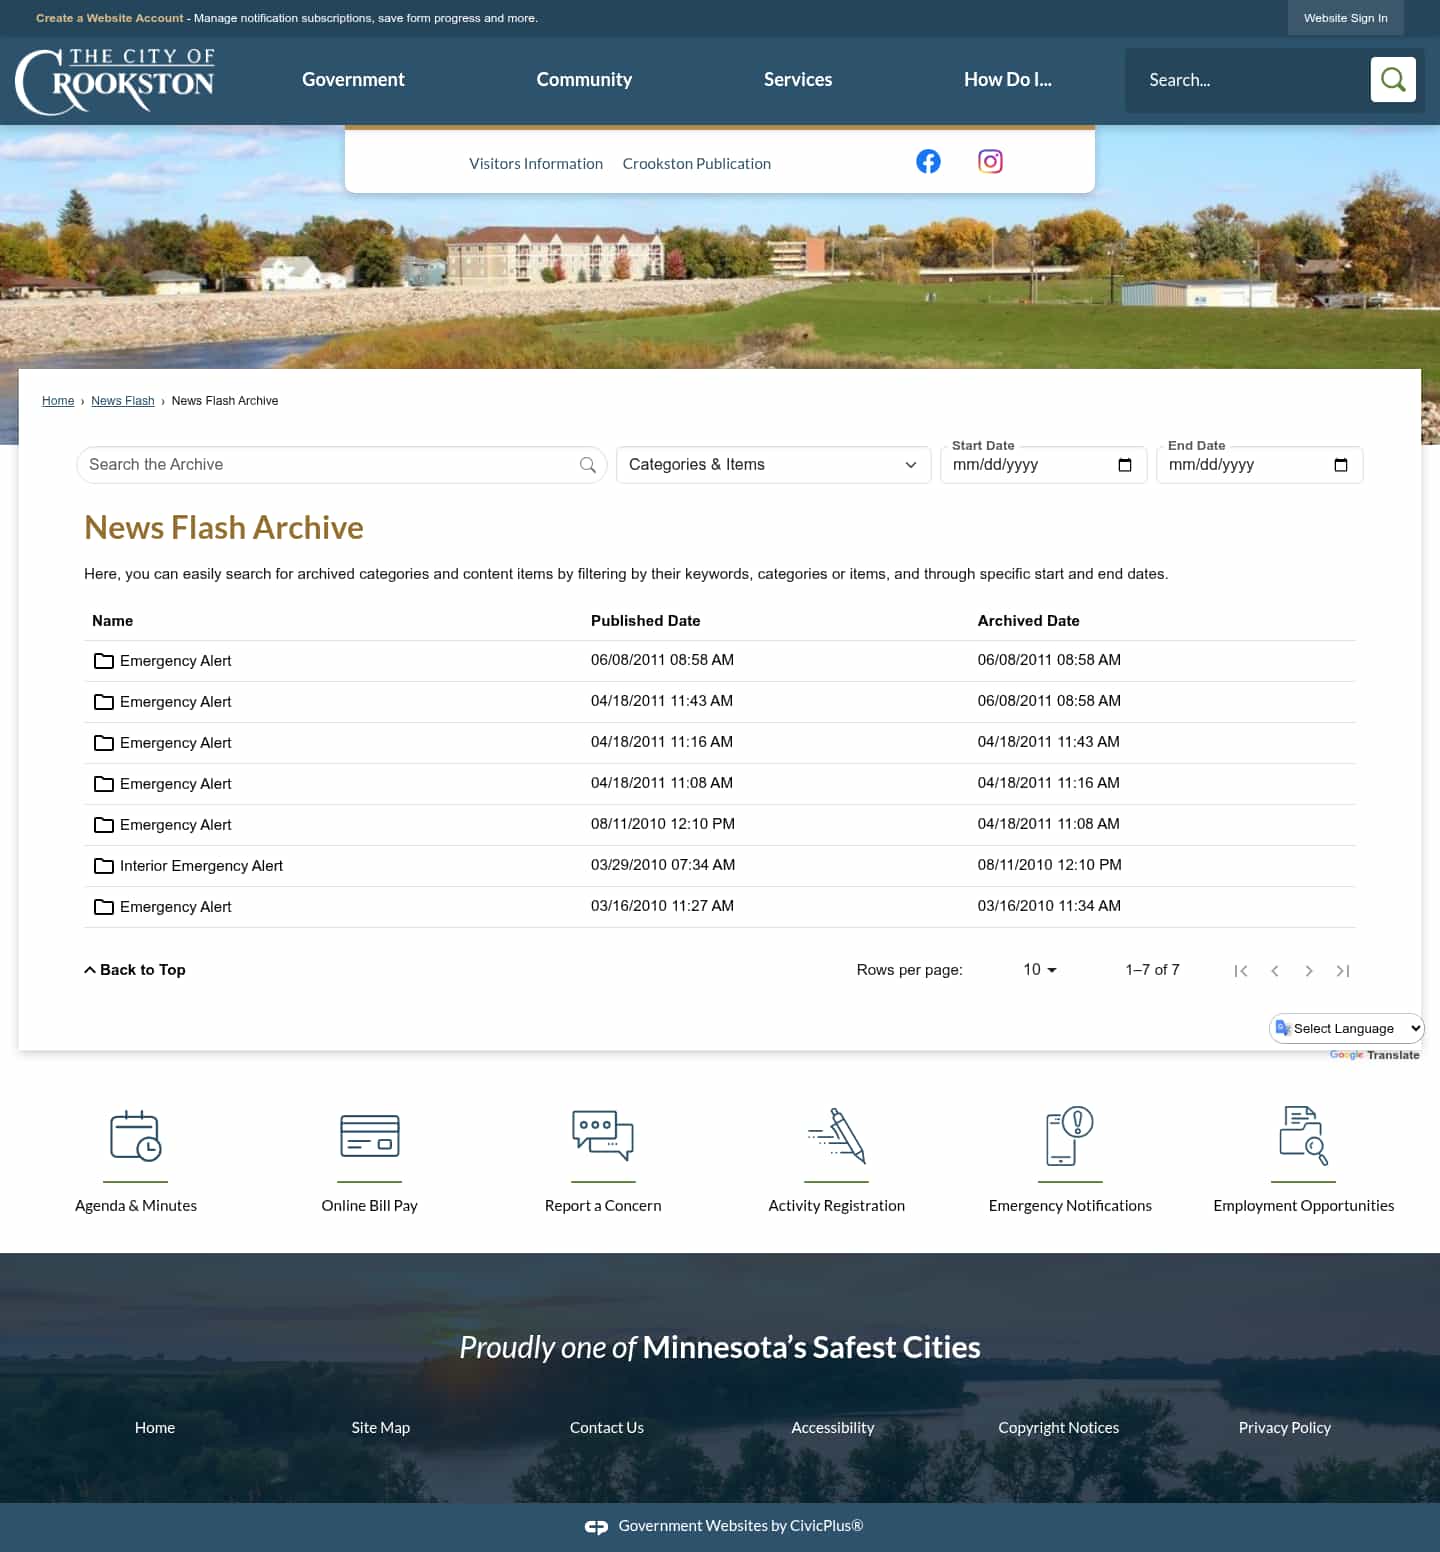This screenshot has width=1440, height=1552.
Task: Click the archive search magnifier icon
Action: point(588,465)
